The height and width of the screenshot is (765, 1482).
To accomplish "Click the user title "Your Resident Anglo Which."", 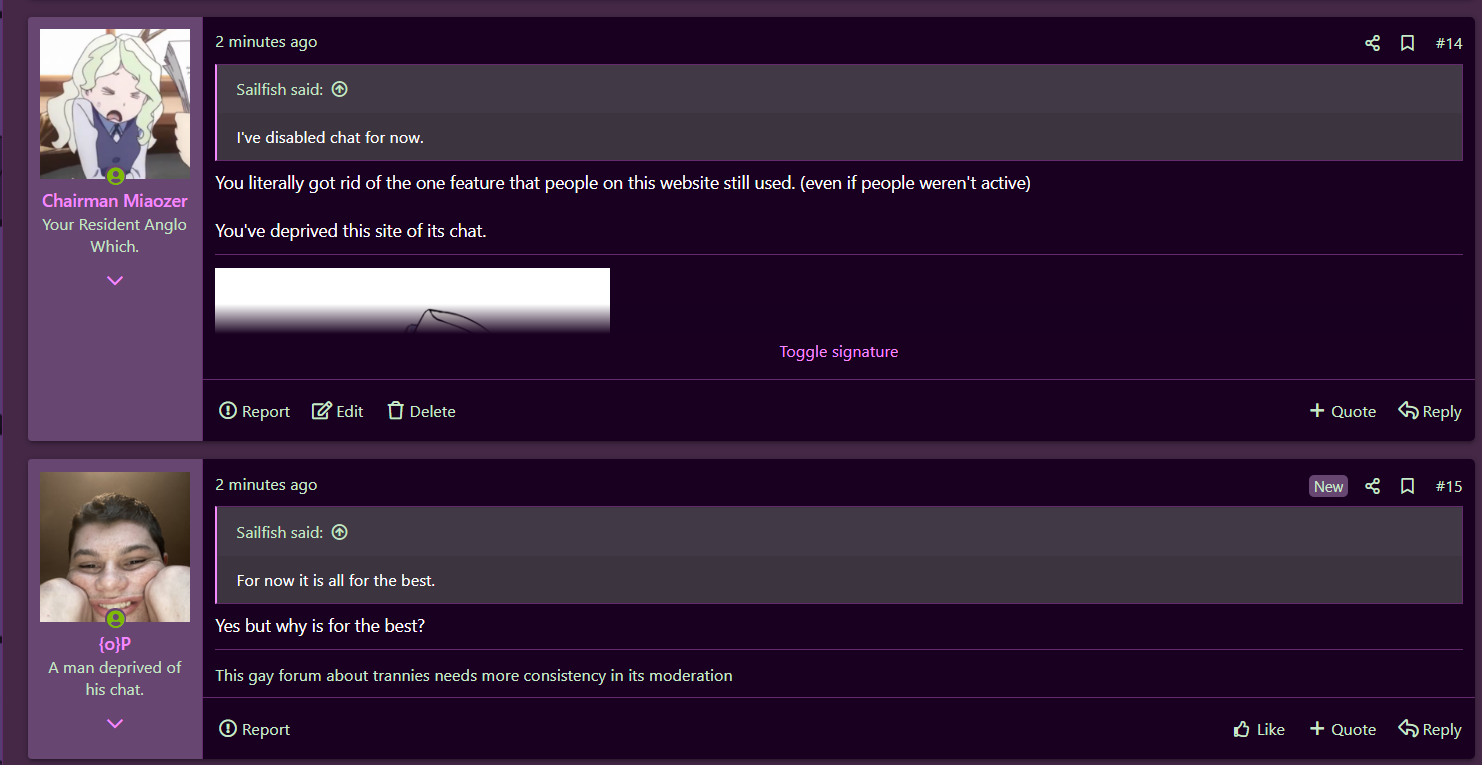I will (115, 236).
